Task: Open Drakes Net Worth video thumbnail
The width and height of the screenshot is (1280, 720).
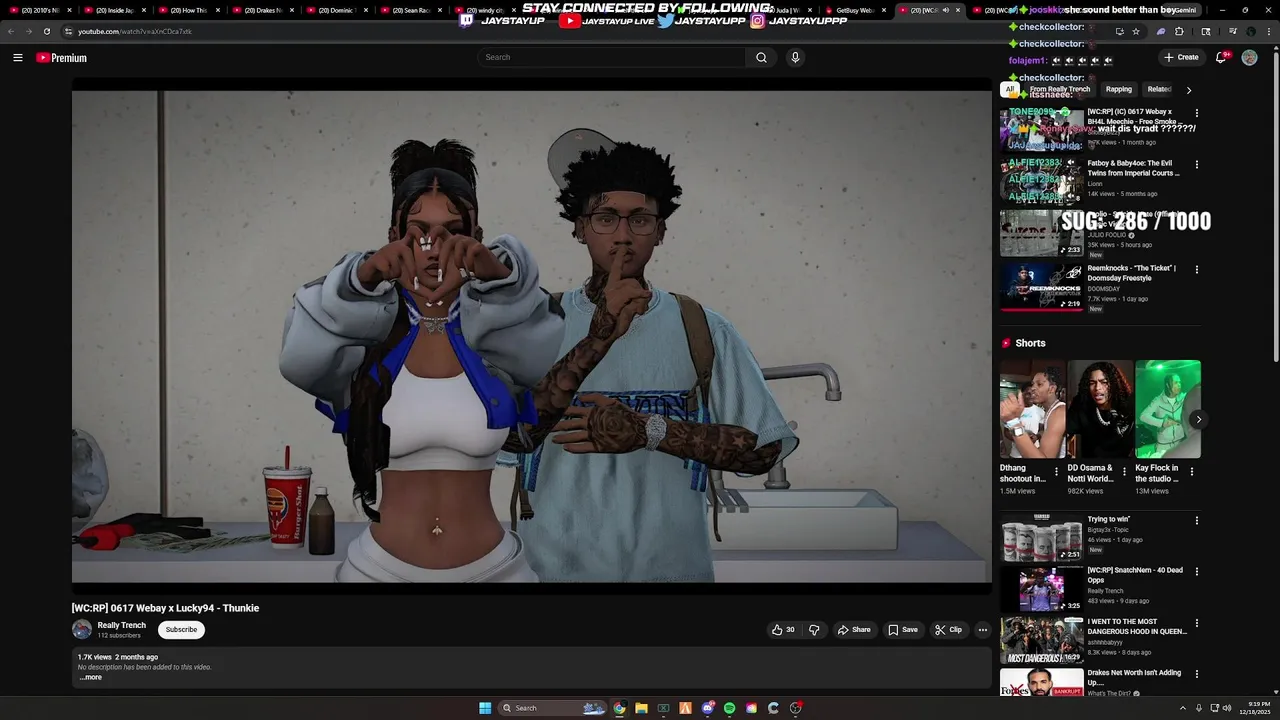Action: pos(1041,683)
